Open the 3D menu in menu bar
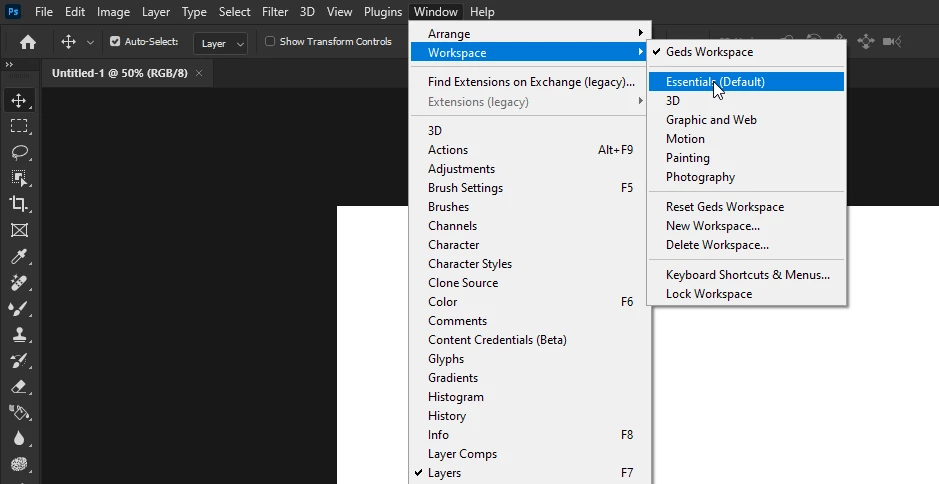The image size is (939, 484). [307, 12]
